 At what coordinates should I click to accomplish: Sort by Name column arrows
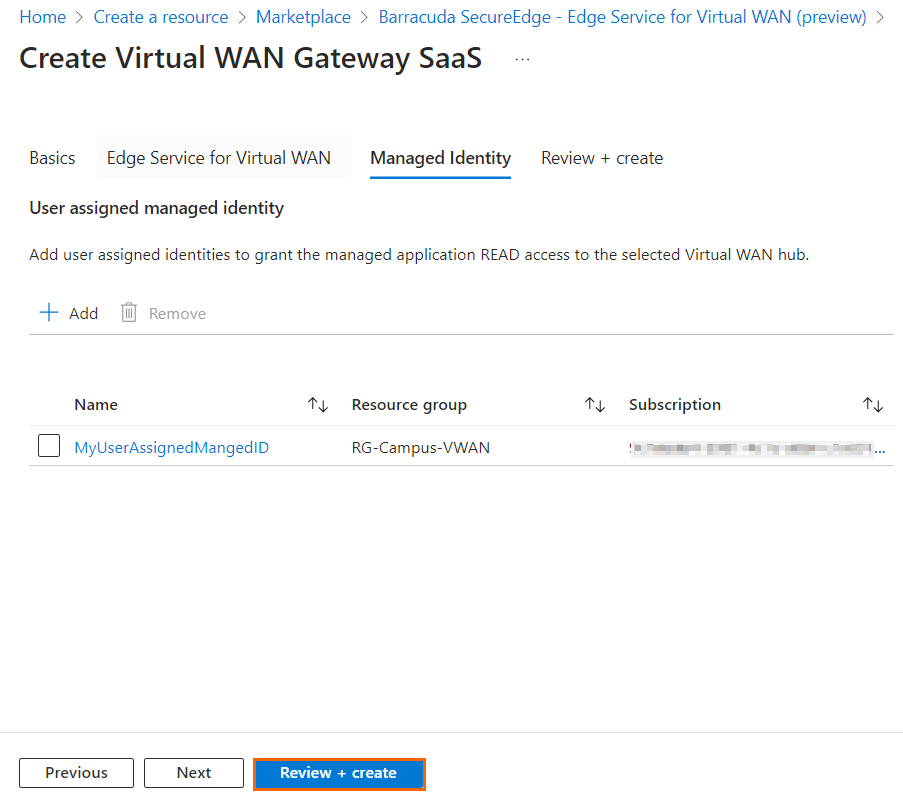point(318,405)
